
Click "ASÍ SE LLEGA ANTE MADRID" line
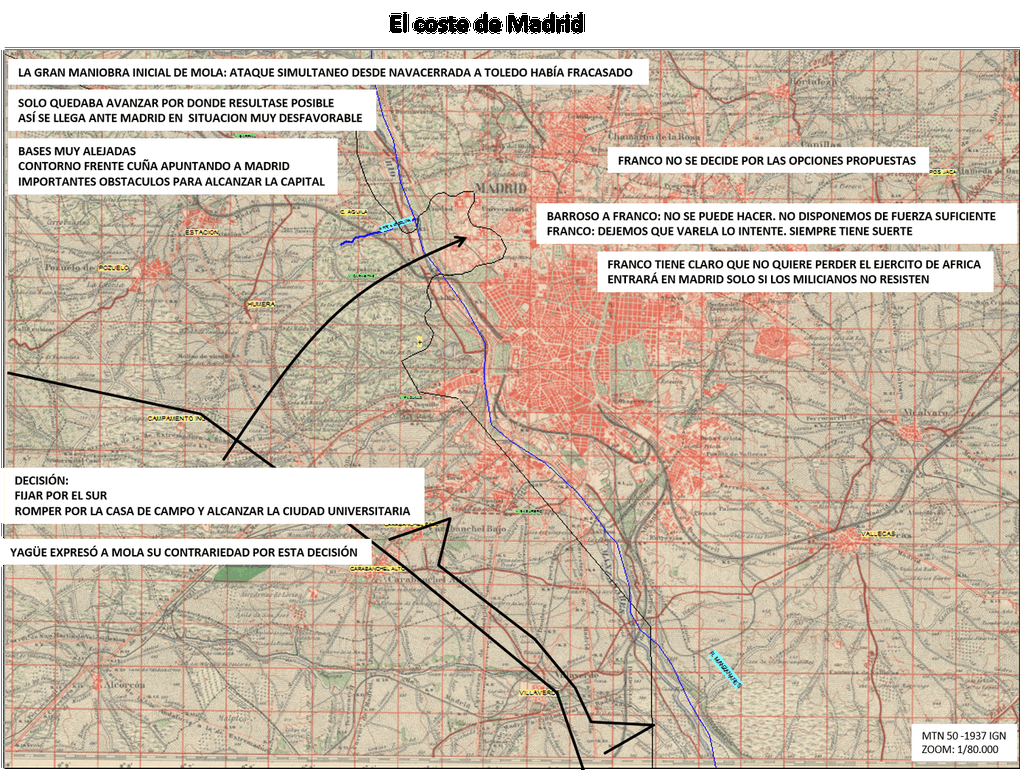click(x=190, y=118)
